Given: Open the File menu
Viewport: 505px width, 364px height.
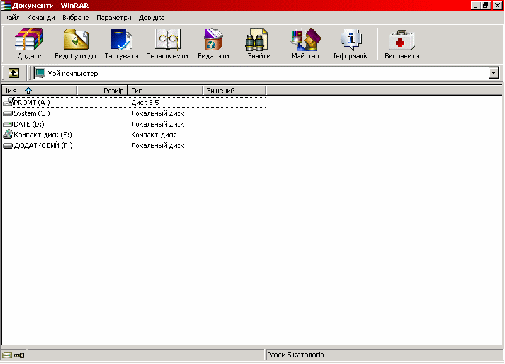Looking at the screenshot, I should coord(13,17).
